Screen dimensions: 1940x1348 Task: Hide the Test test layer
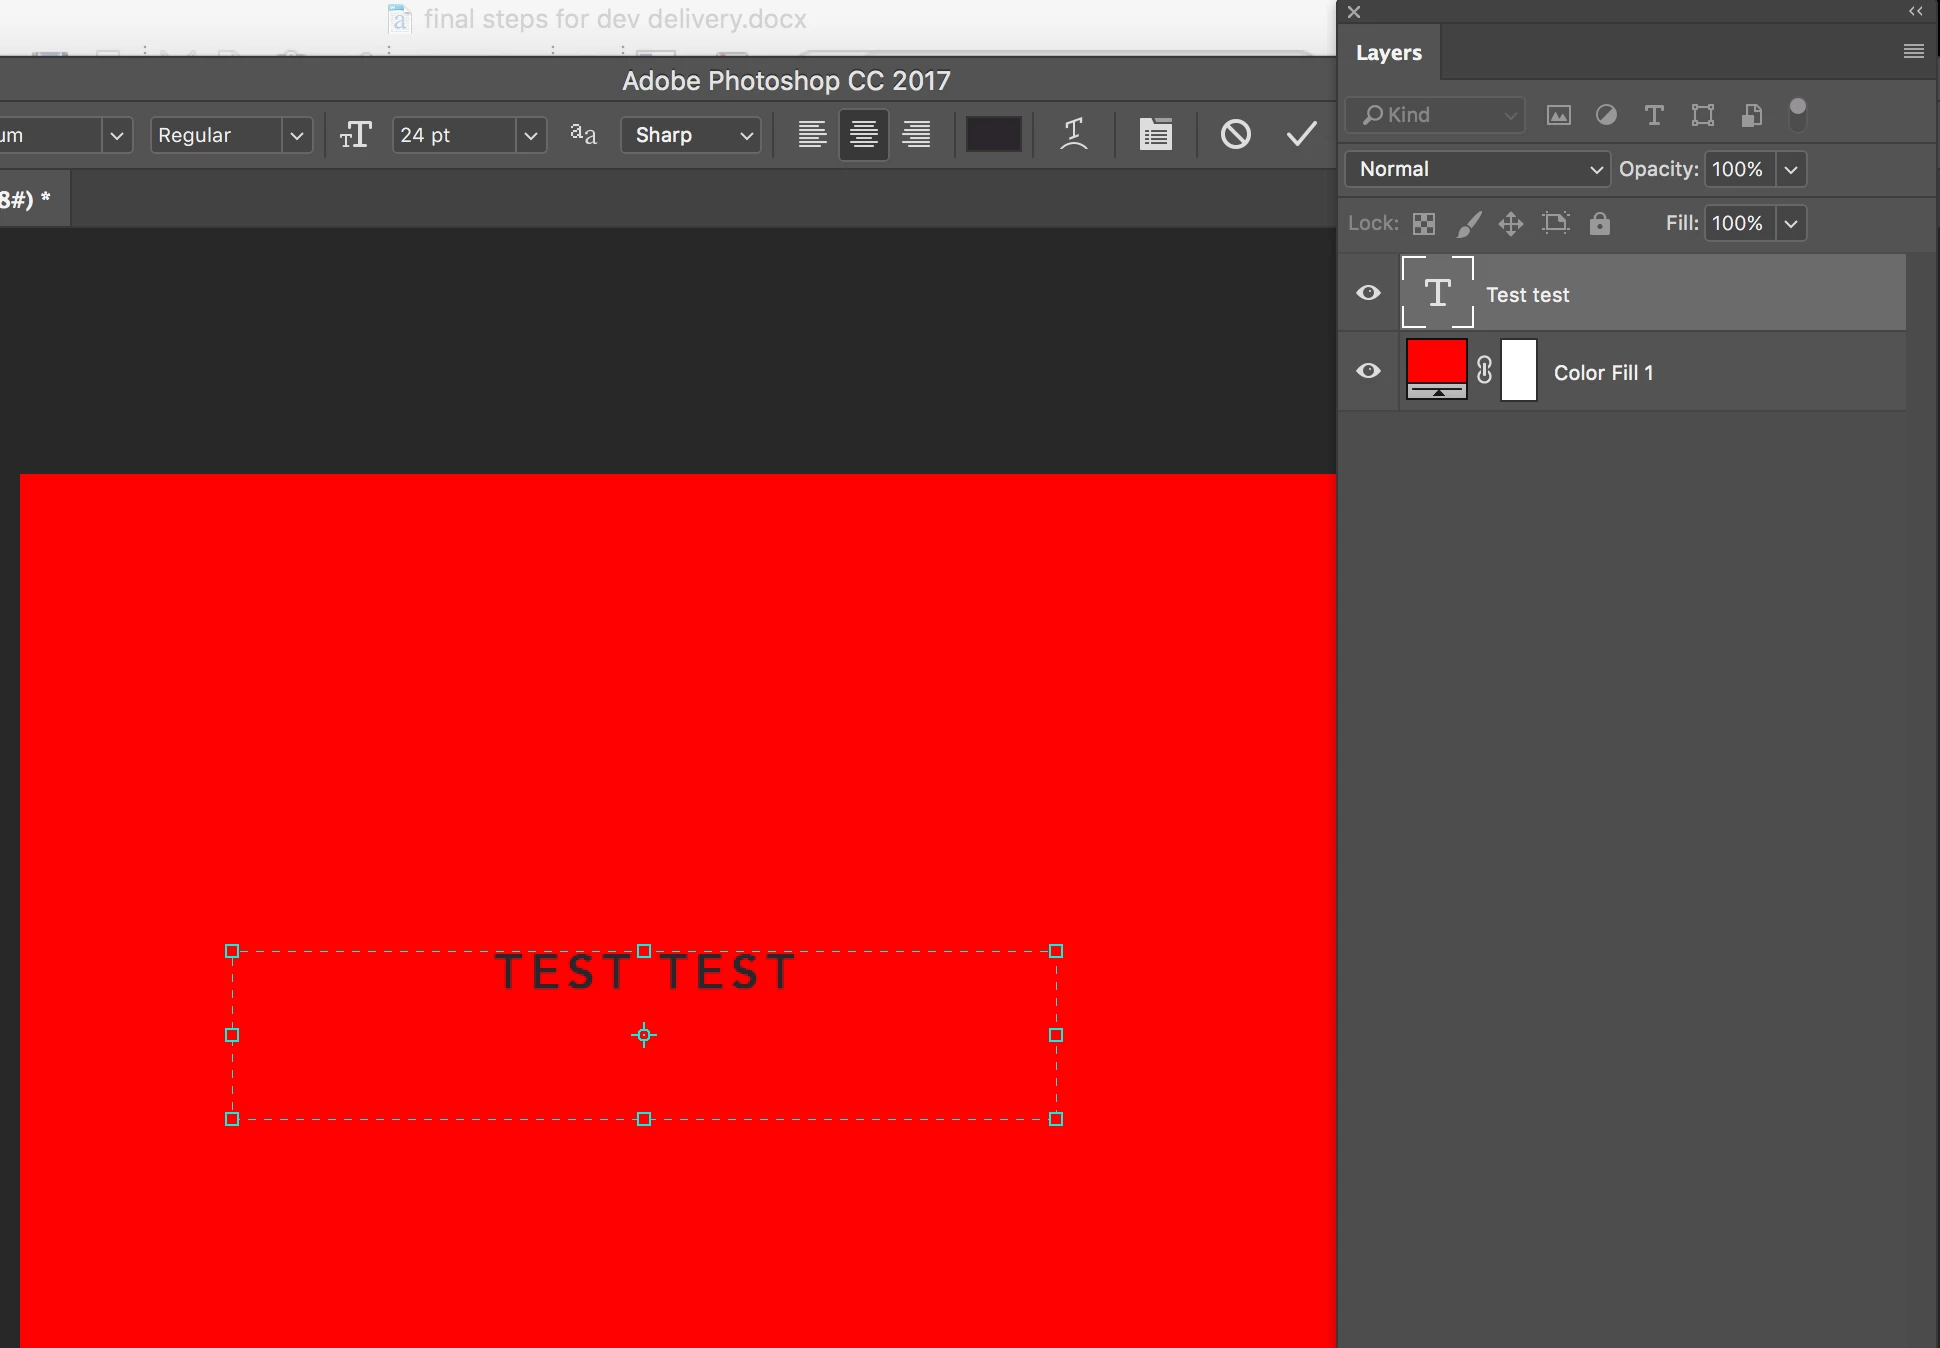(x=1368, y=293)
